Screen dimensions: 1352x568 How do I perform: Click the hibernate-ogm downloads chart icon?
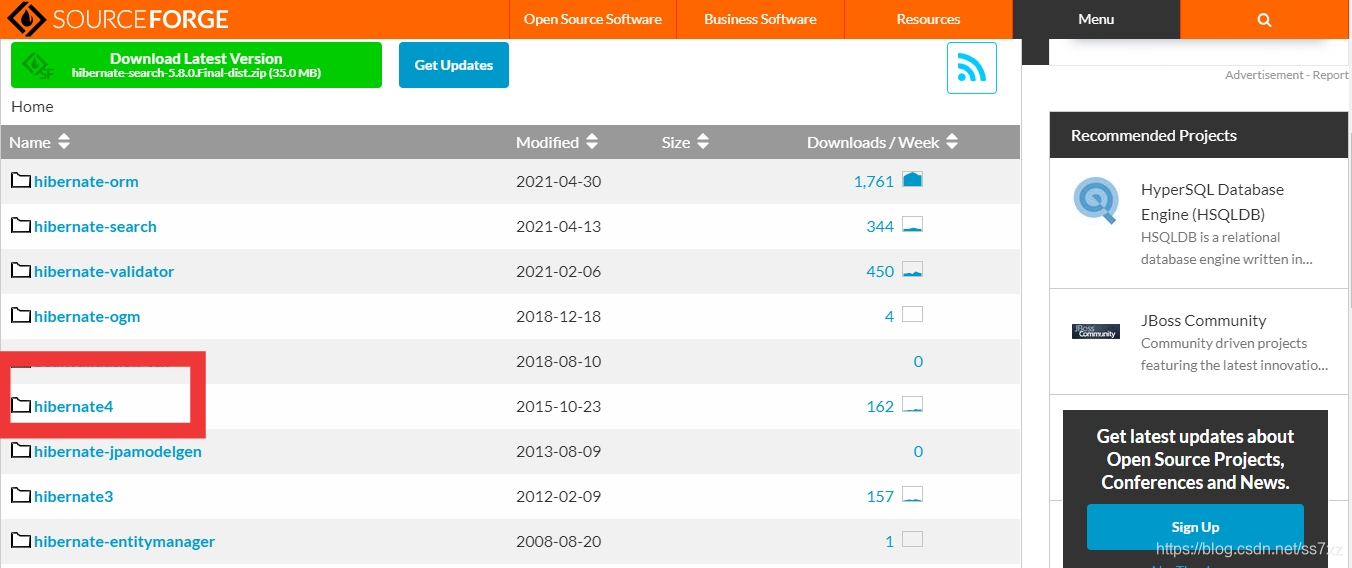pos(912,315)
